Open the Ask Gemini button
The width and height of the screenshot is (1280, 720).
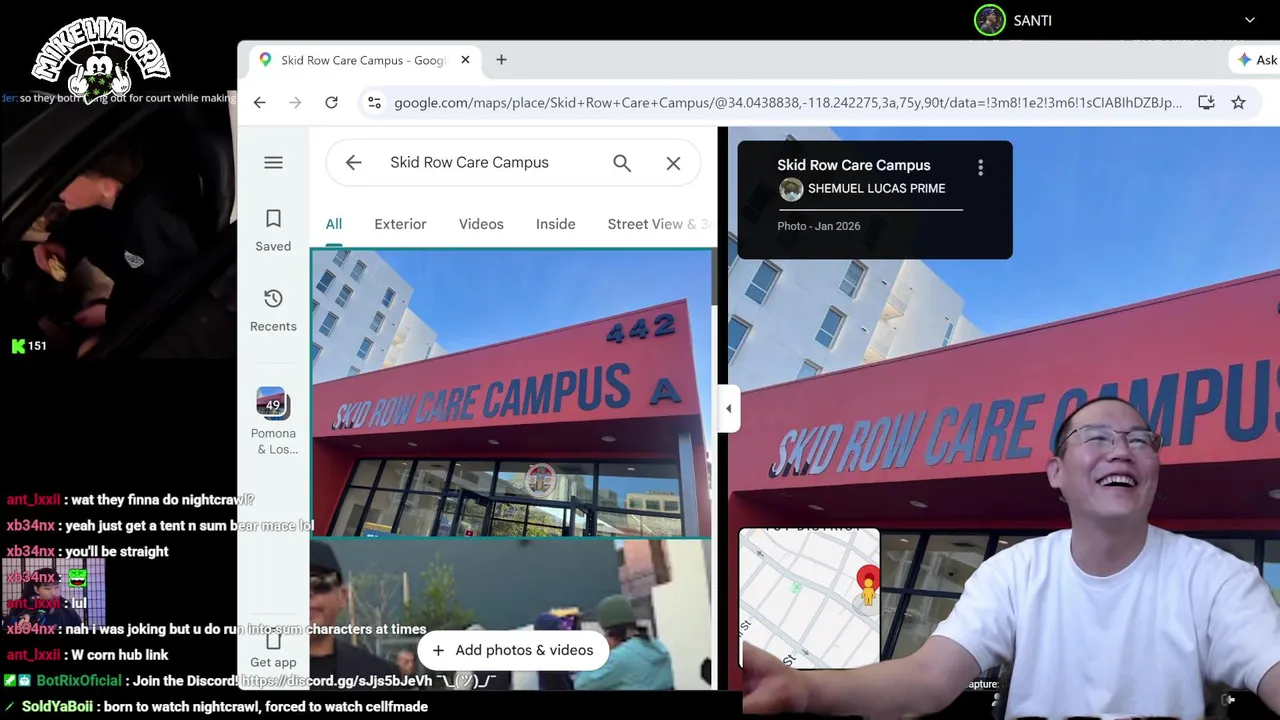click(x=1257, y=60)
